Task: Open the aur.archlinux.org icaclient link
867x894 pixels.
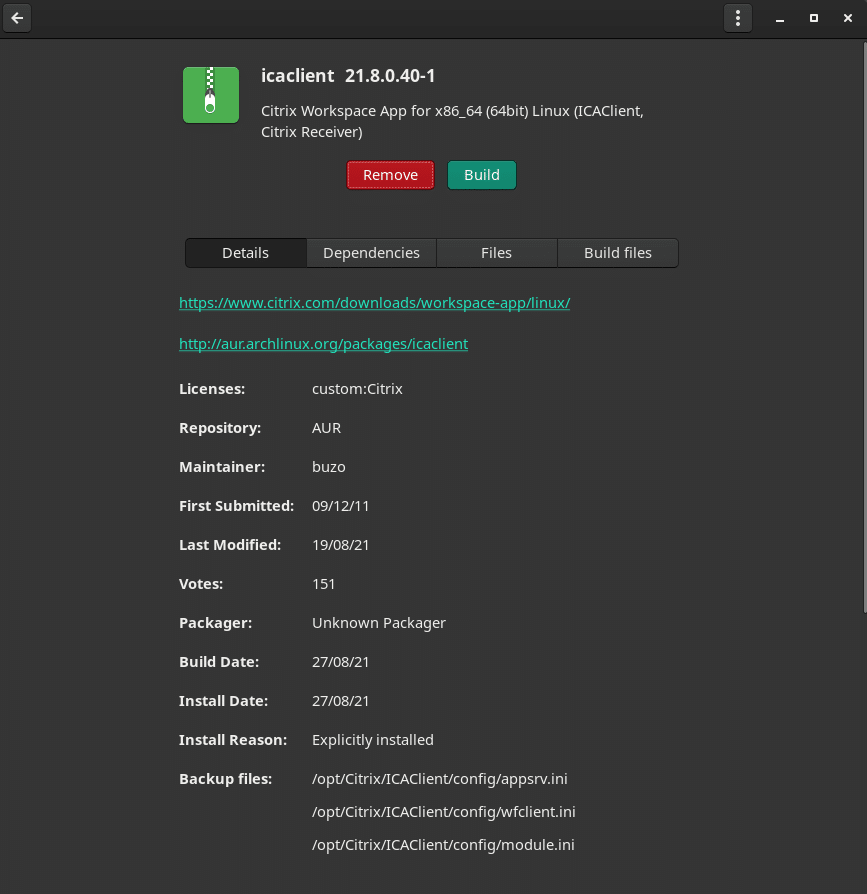Action: (x=323, y=344)
